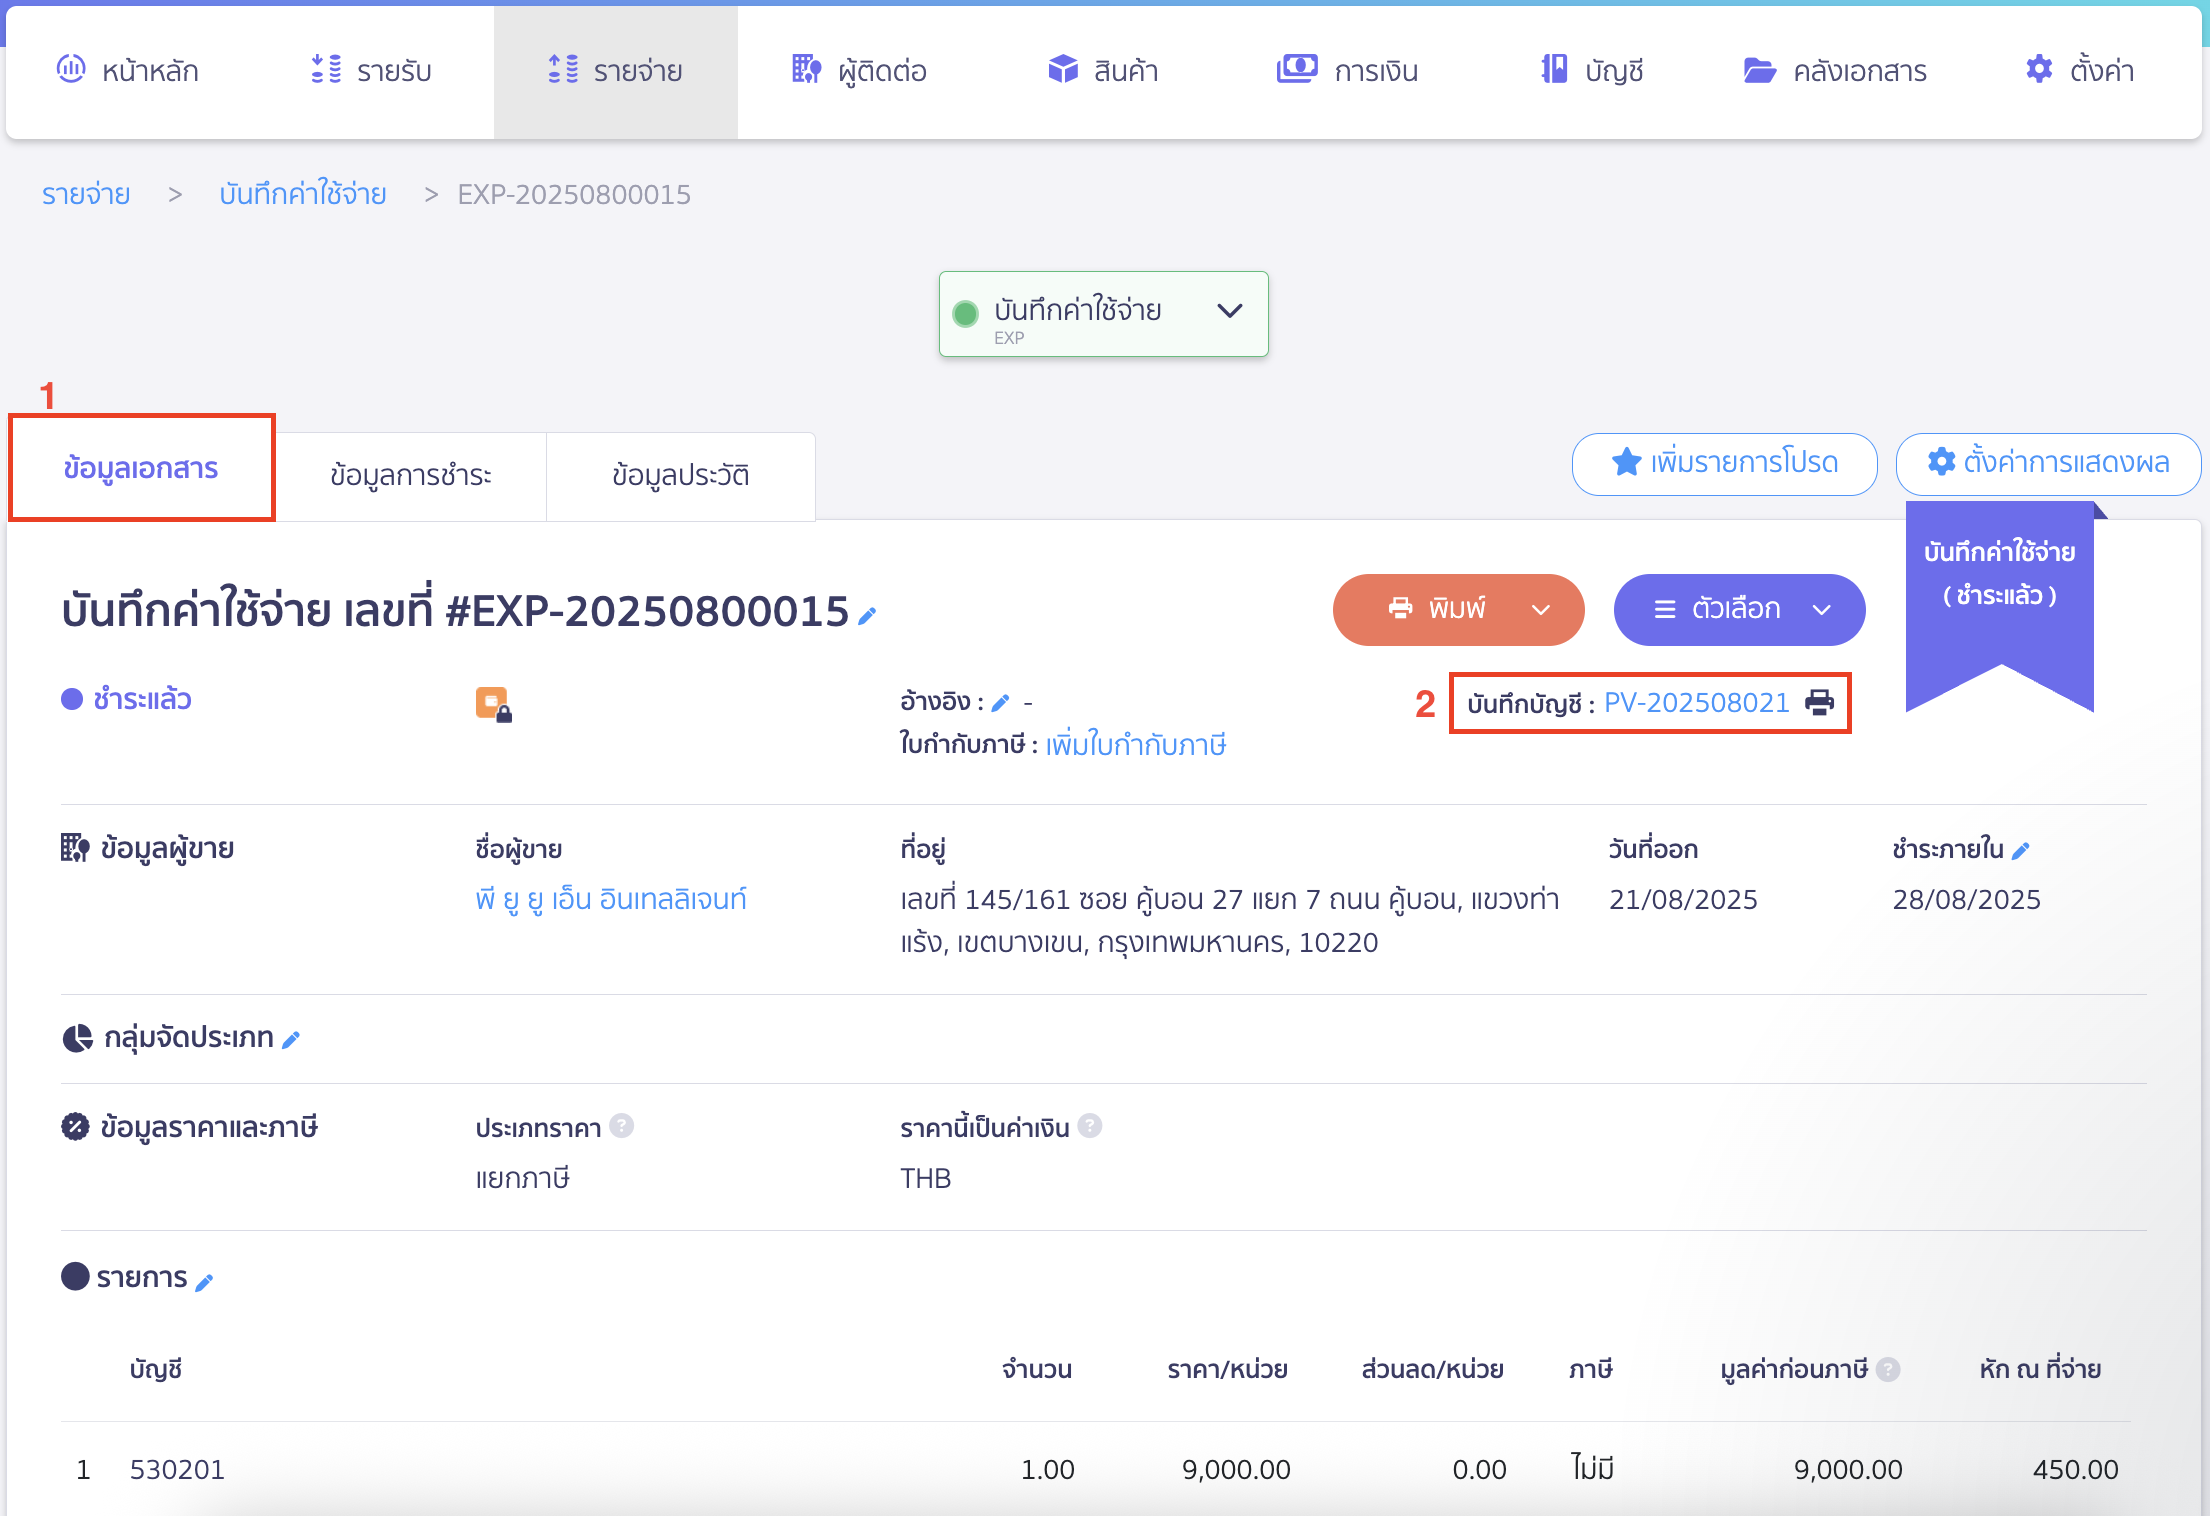Edit the กลุ่มจัดประเภท pencil icon
This screenshot has width=2210, height=1516.
tap(291, 1040)
